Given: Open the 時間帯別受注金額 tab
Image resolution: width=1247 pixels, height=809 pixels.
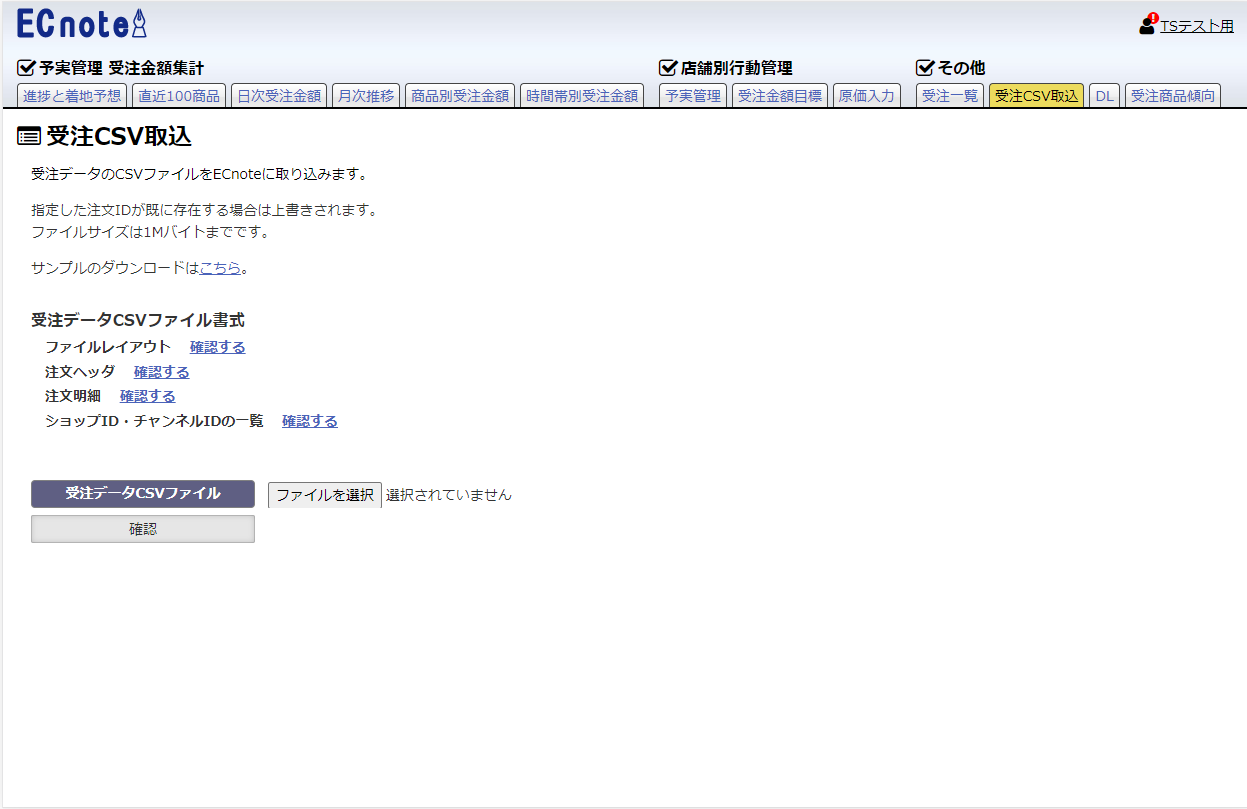Looking at the screenshot, I should tap(582, 96).
